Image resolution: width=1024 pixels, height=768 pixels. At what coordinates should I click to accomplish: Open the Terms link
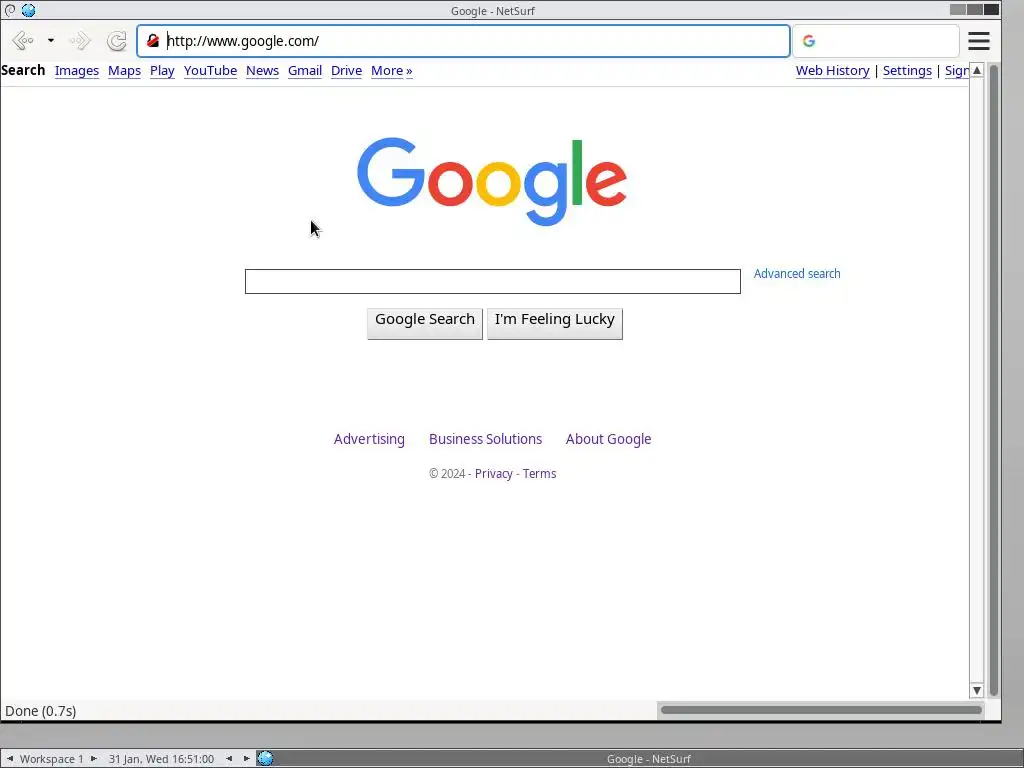539,473
